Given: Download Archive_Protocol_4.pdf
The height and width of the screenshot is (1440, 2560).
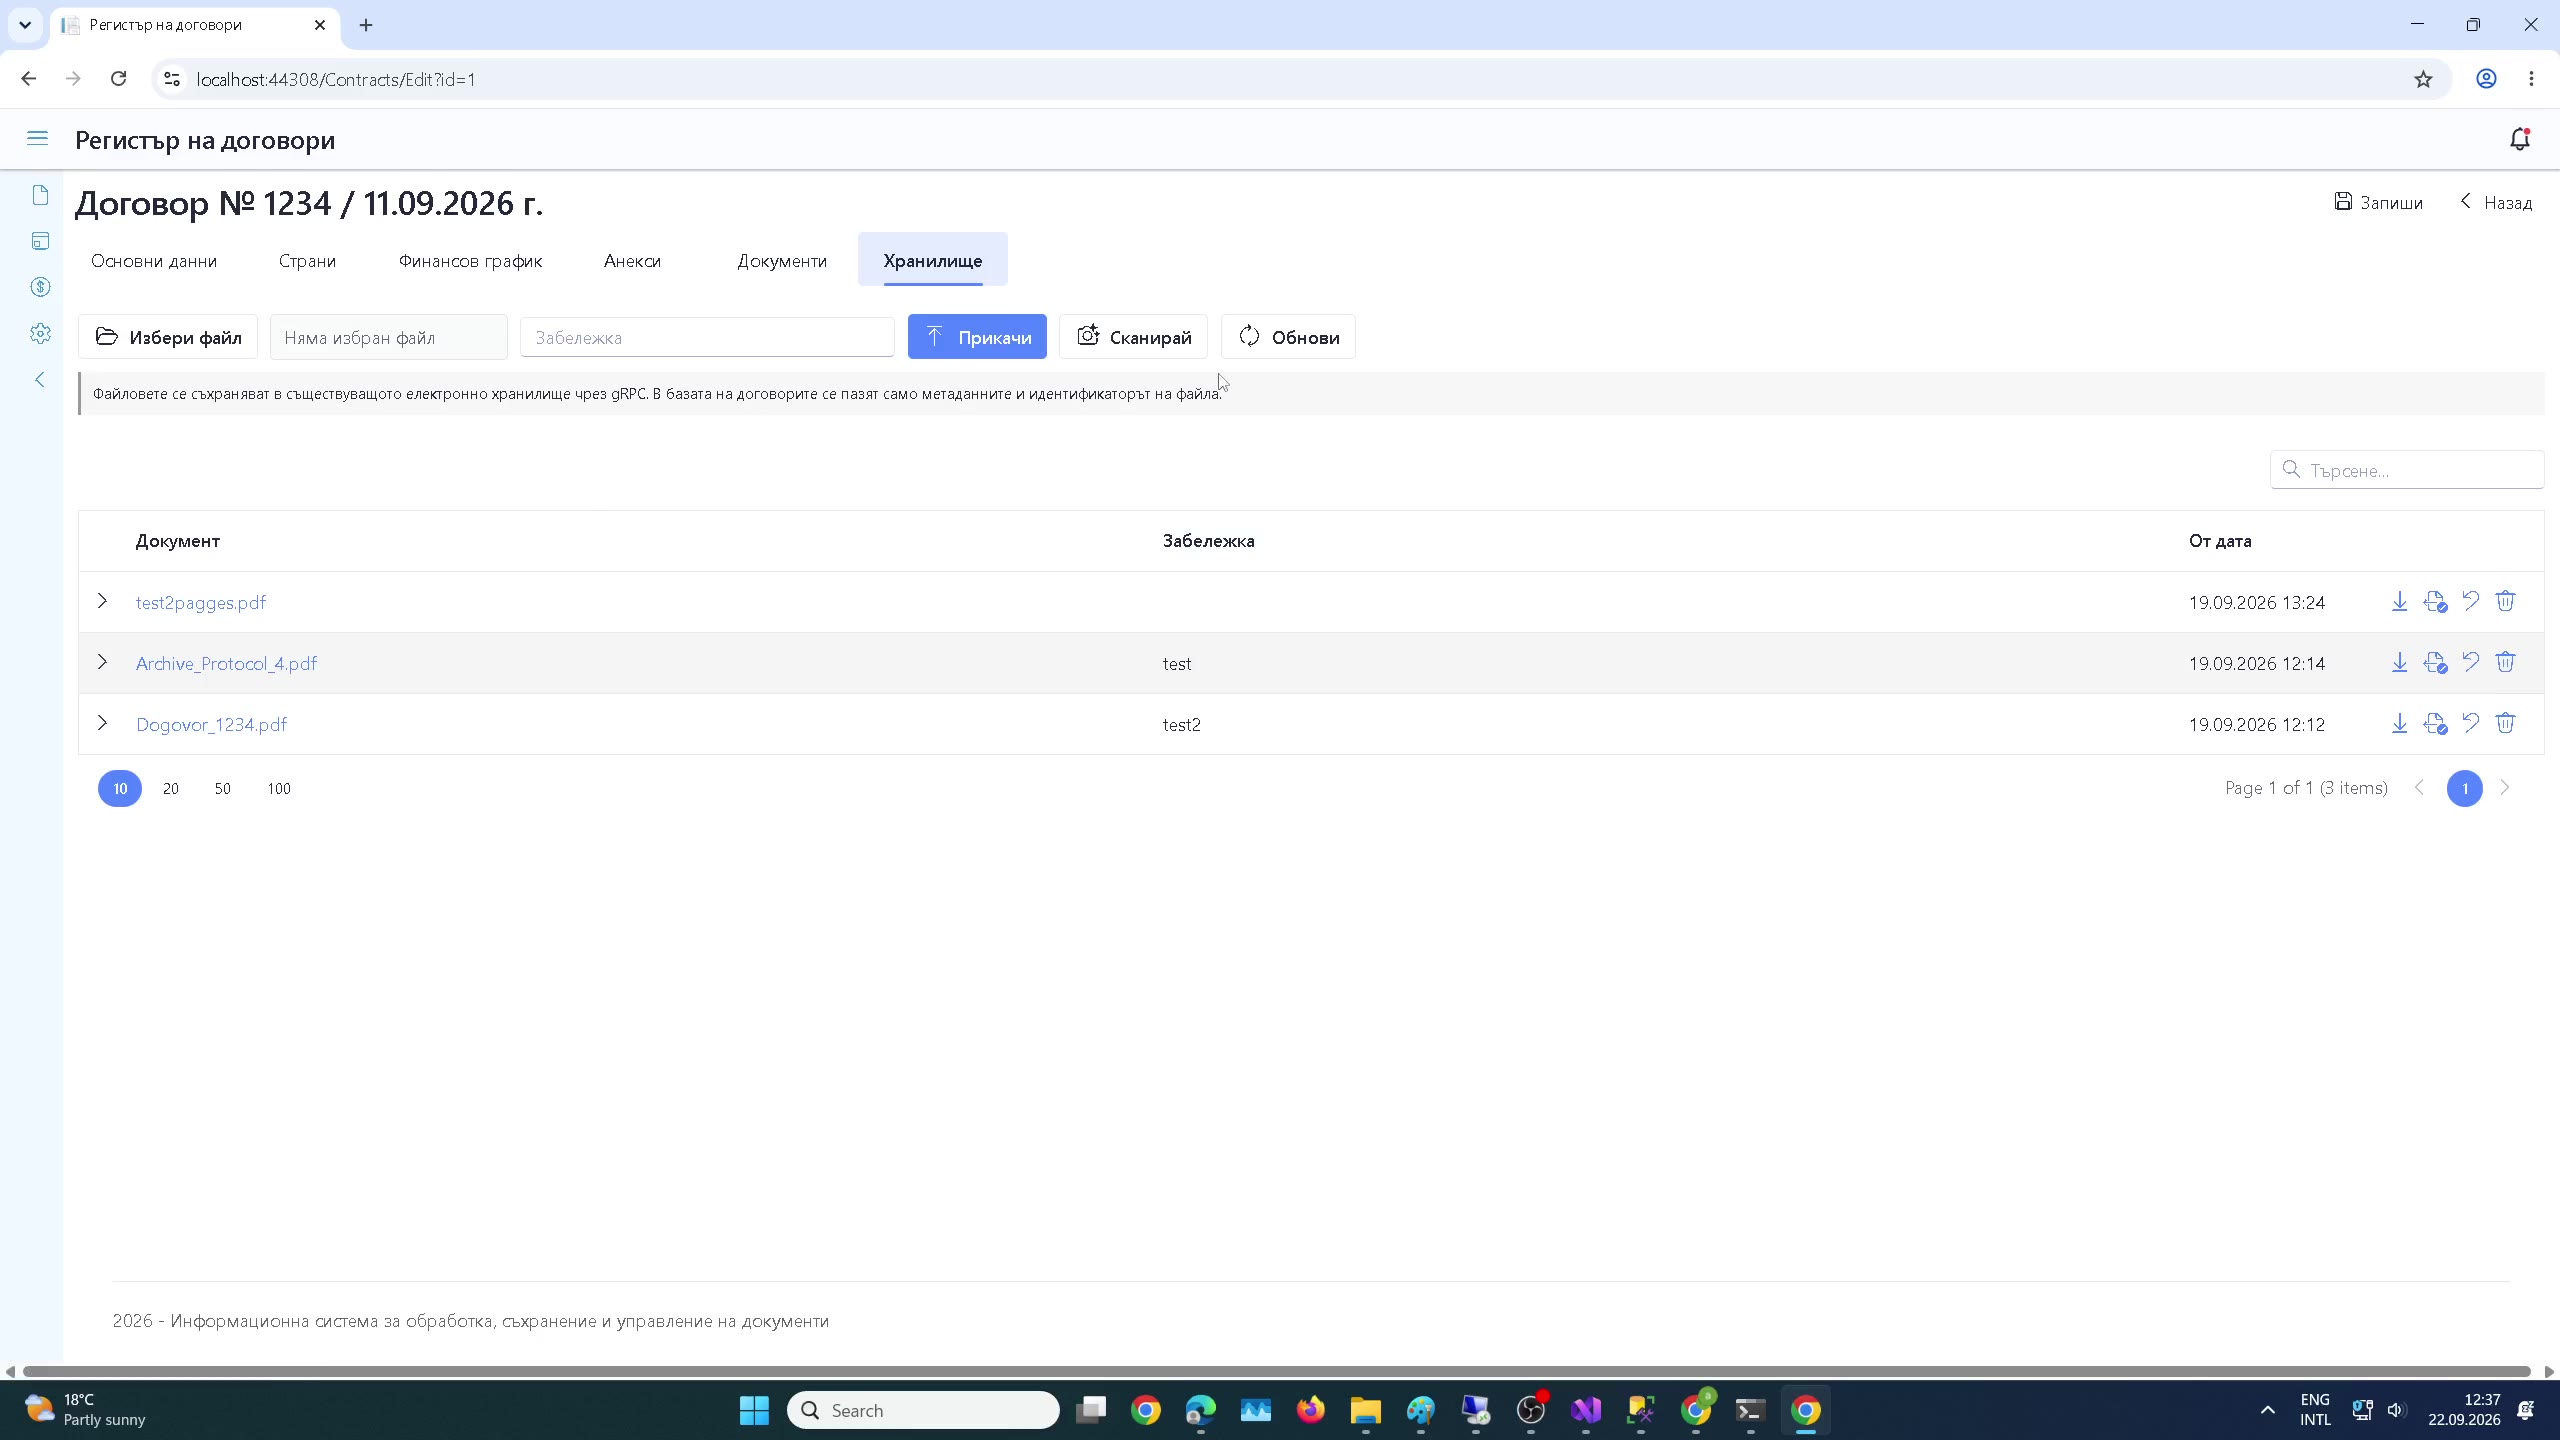Looking at the screenshot, I should (x=2399, y=663).
